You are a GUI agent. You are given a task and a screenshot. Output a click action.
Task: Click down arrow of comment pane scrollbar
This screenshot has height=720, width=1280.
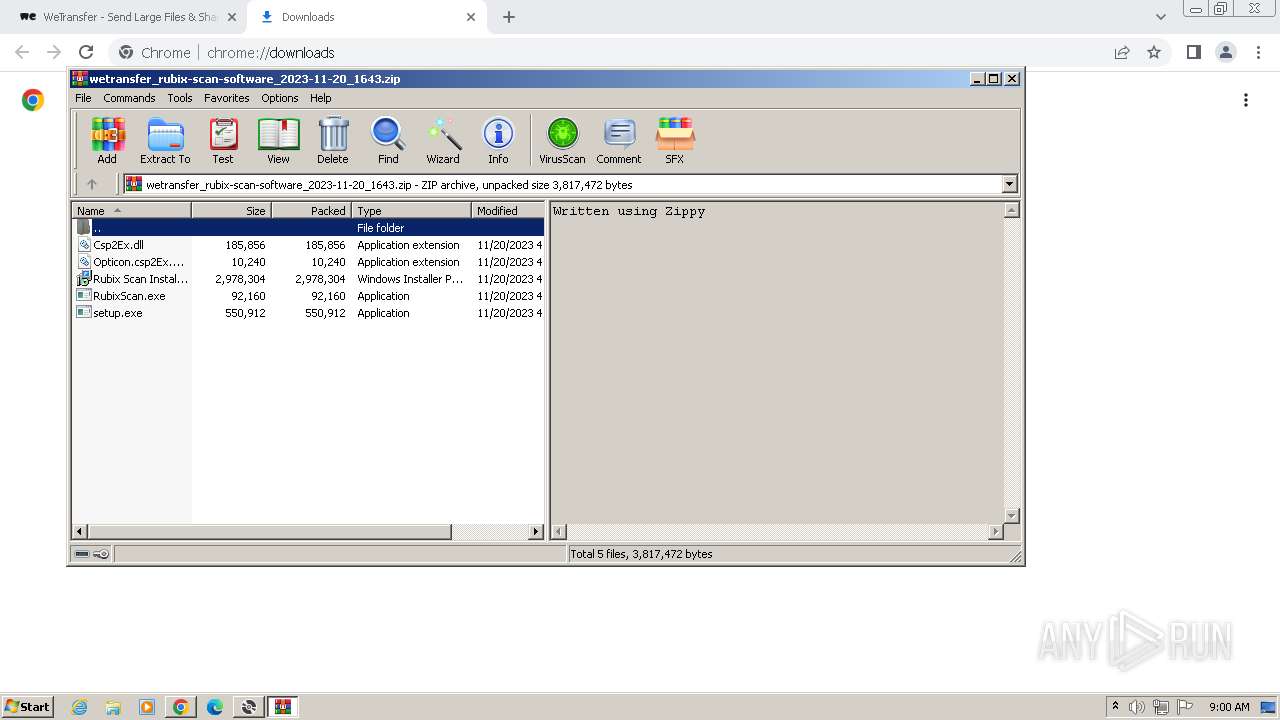[1011, 516]
